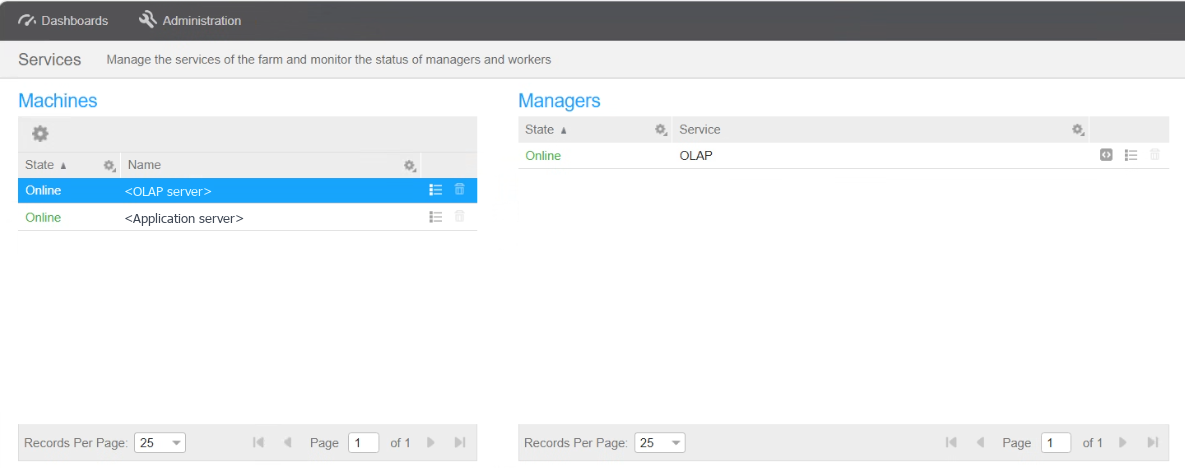Image resolution: width=1185 pixels, height=468 pixels.
Task: Click Machines page number input field
Action: (364, 443)
